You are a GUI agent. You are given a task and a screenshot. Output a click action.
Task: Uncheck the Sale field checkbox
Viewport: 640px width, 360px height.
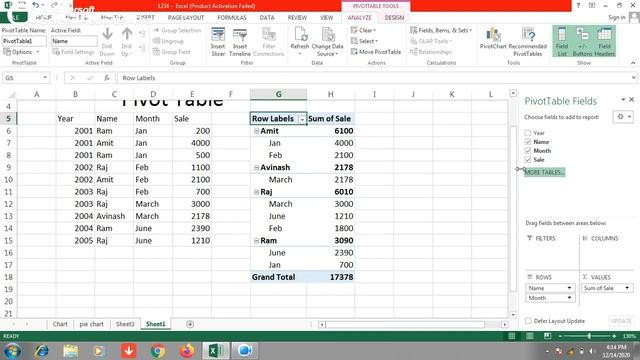click(x=528, y=160)
